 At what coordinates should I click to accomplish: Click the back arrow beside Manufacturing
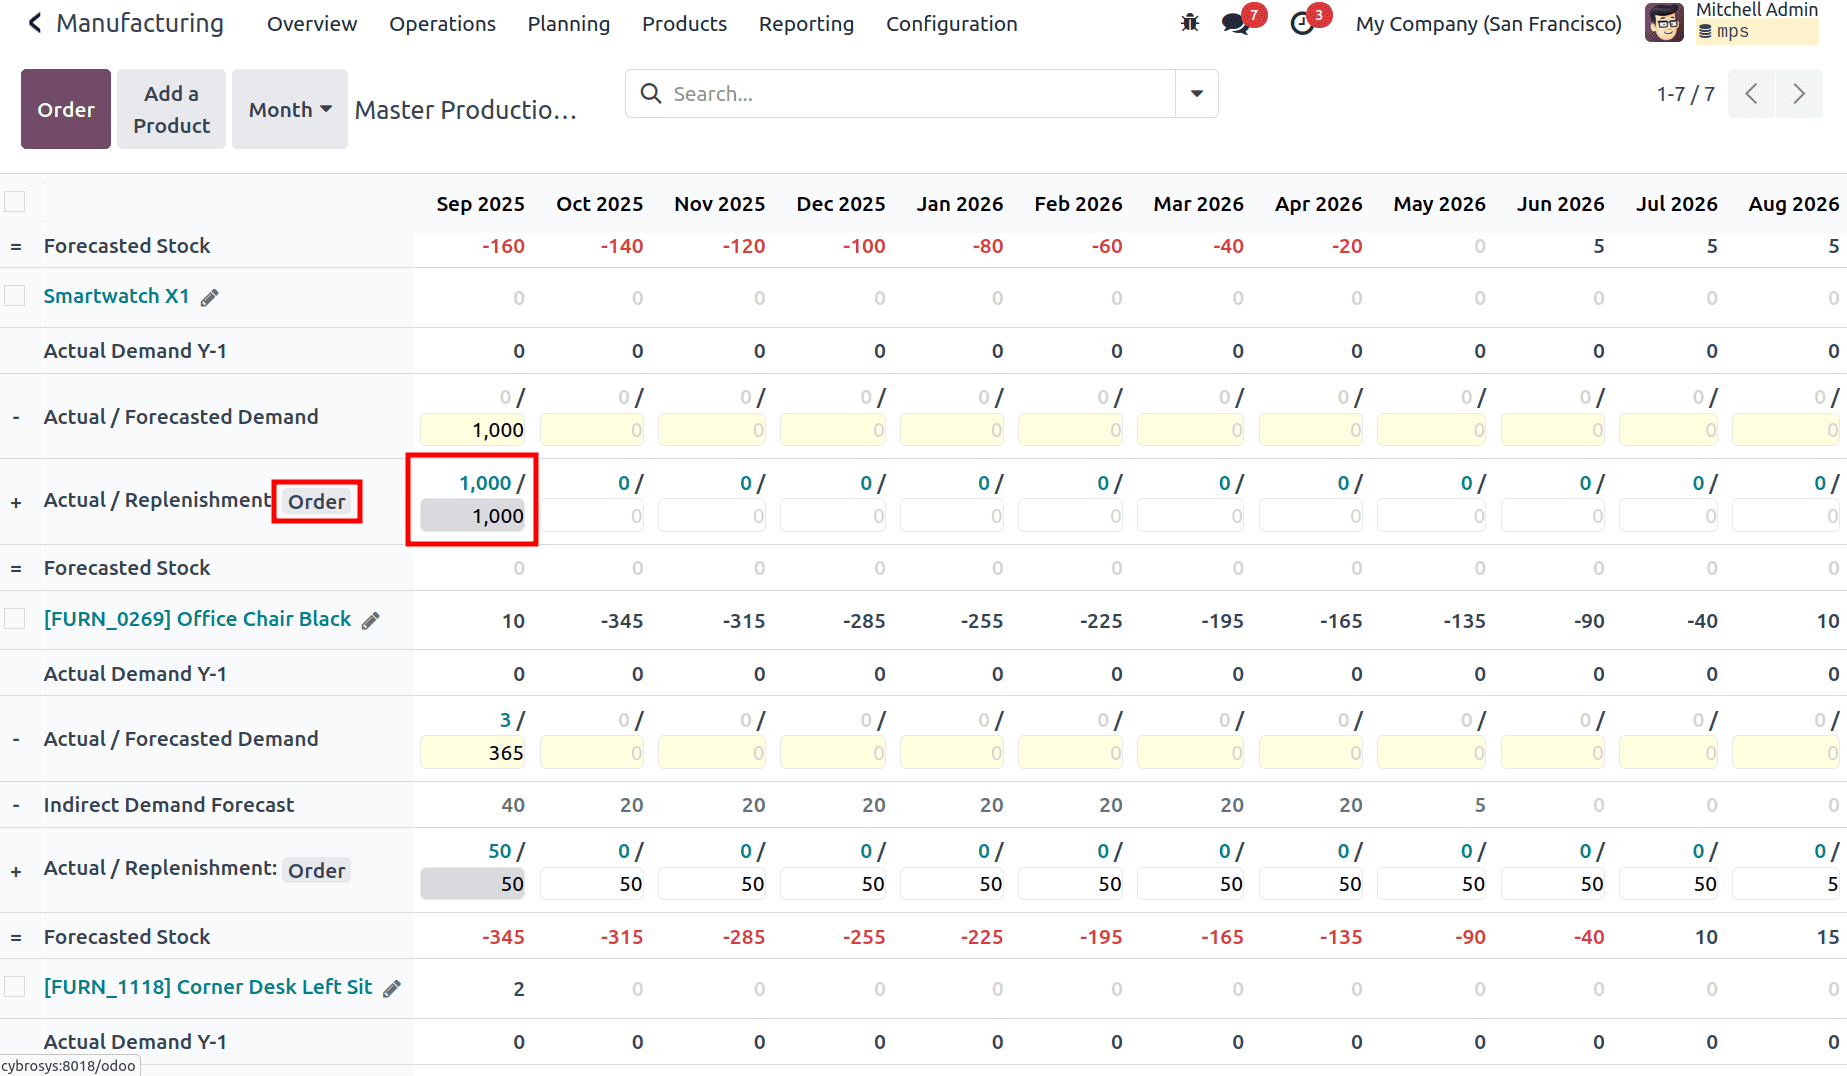tap(34, 22)
